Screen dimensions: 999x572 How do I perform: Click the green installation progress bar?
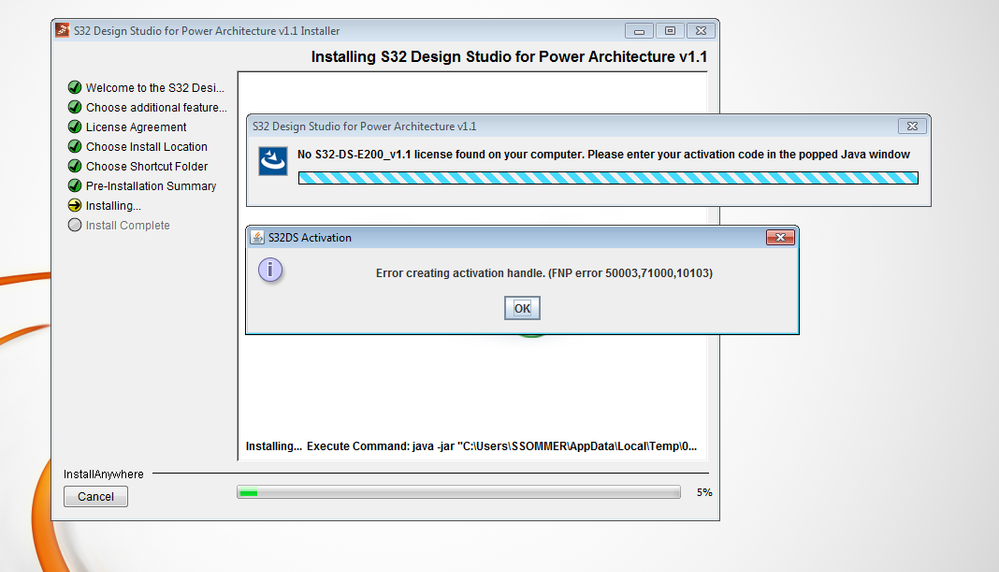pyautogui.click(x=459, y=492)
